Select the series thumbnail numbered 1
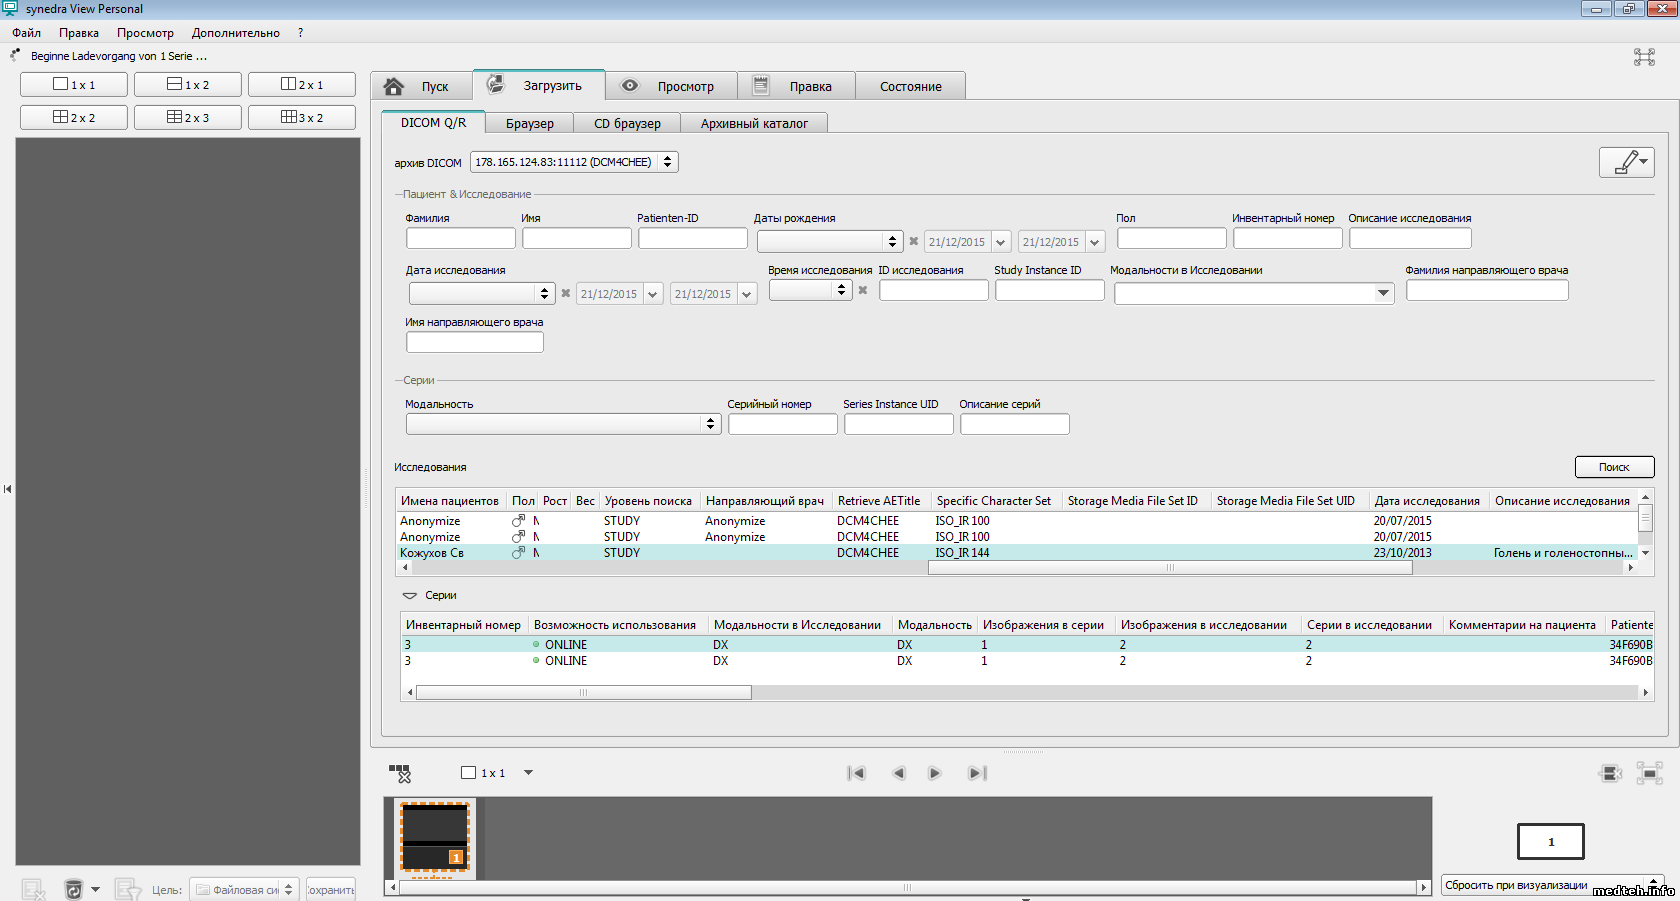The width and height of the screenshot is (1680, 901). [x=435, y=838]
